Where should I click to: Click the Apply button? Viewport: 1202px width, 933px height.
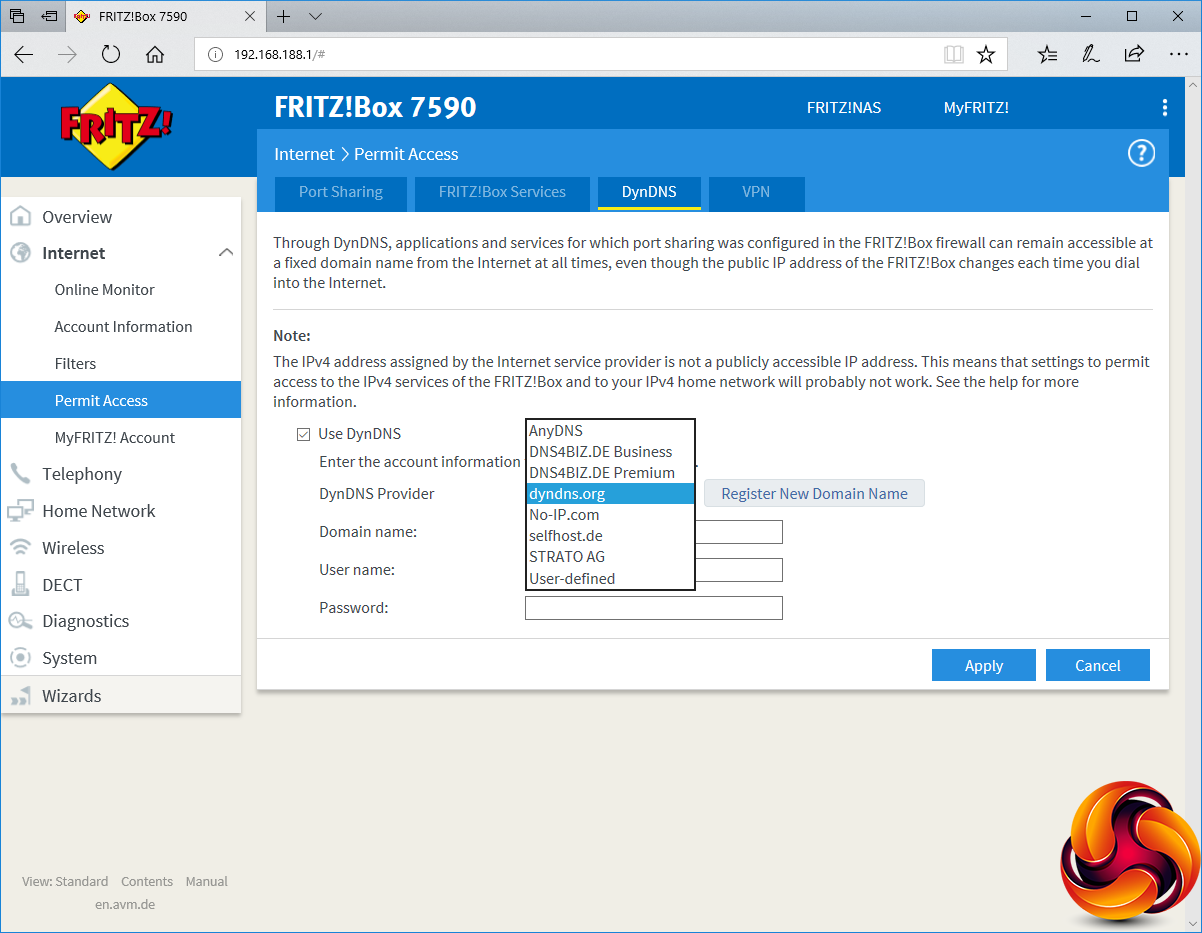pos(984,666)
